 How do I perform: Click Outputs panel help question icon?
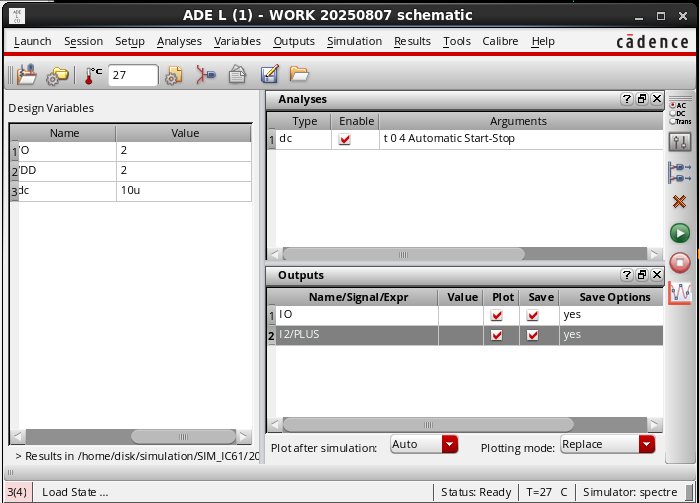coord(627,275)
